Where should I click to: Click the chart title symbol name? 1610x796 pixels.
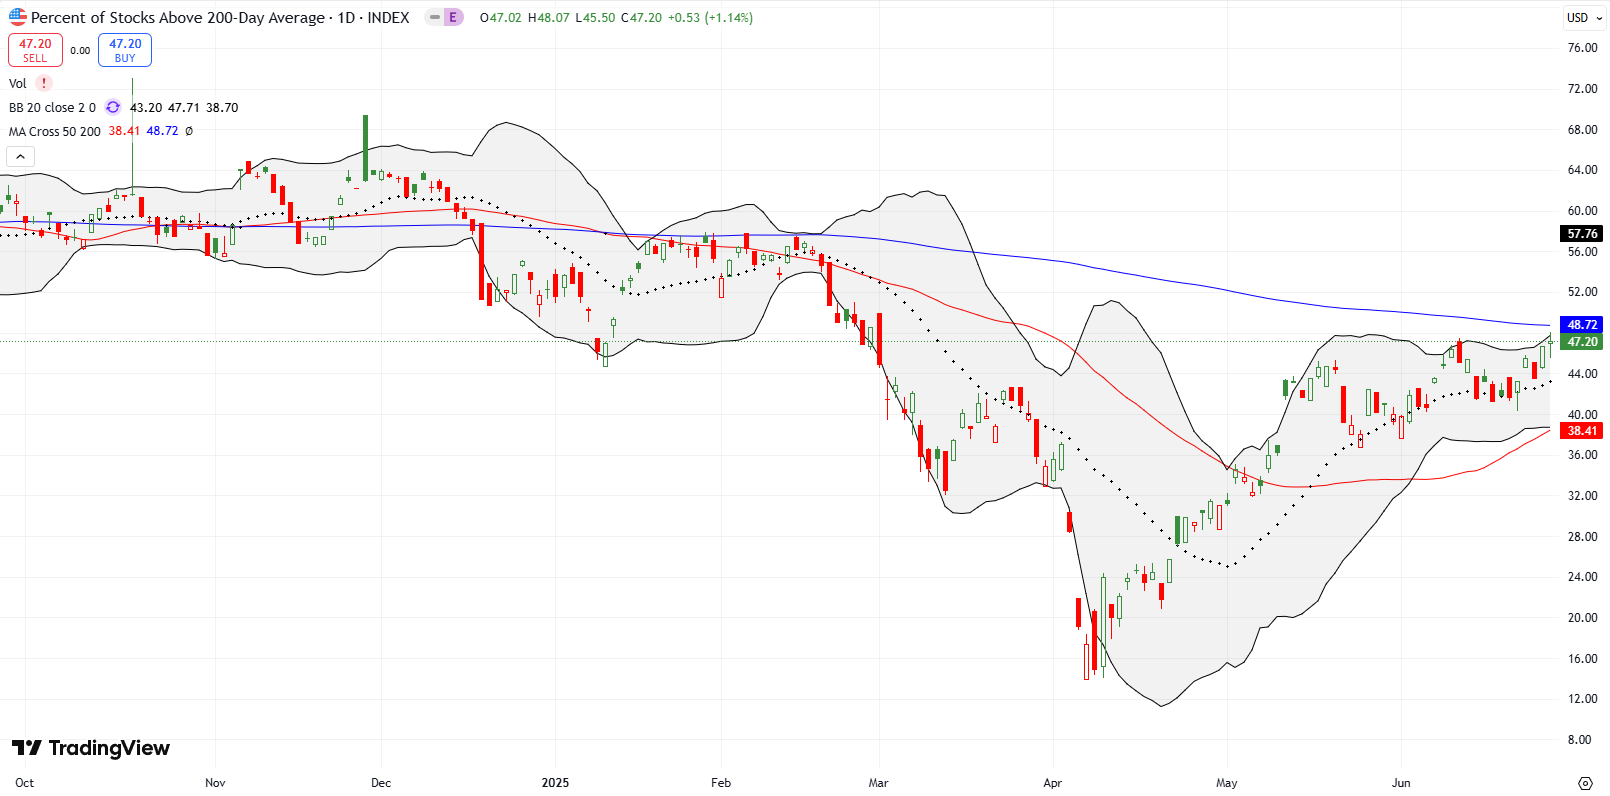(177, 17)
